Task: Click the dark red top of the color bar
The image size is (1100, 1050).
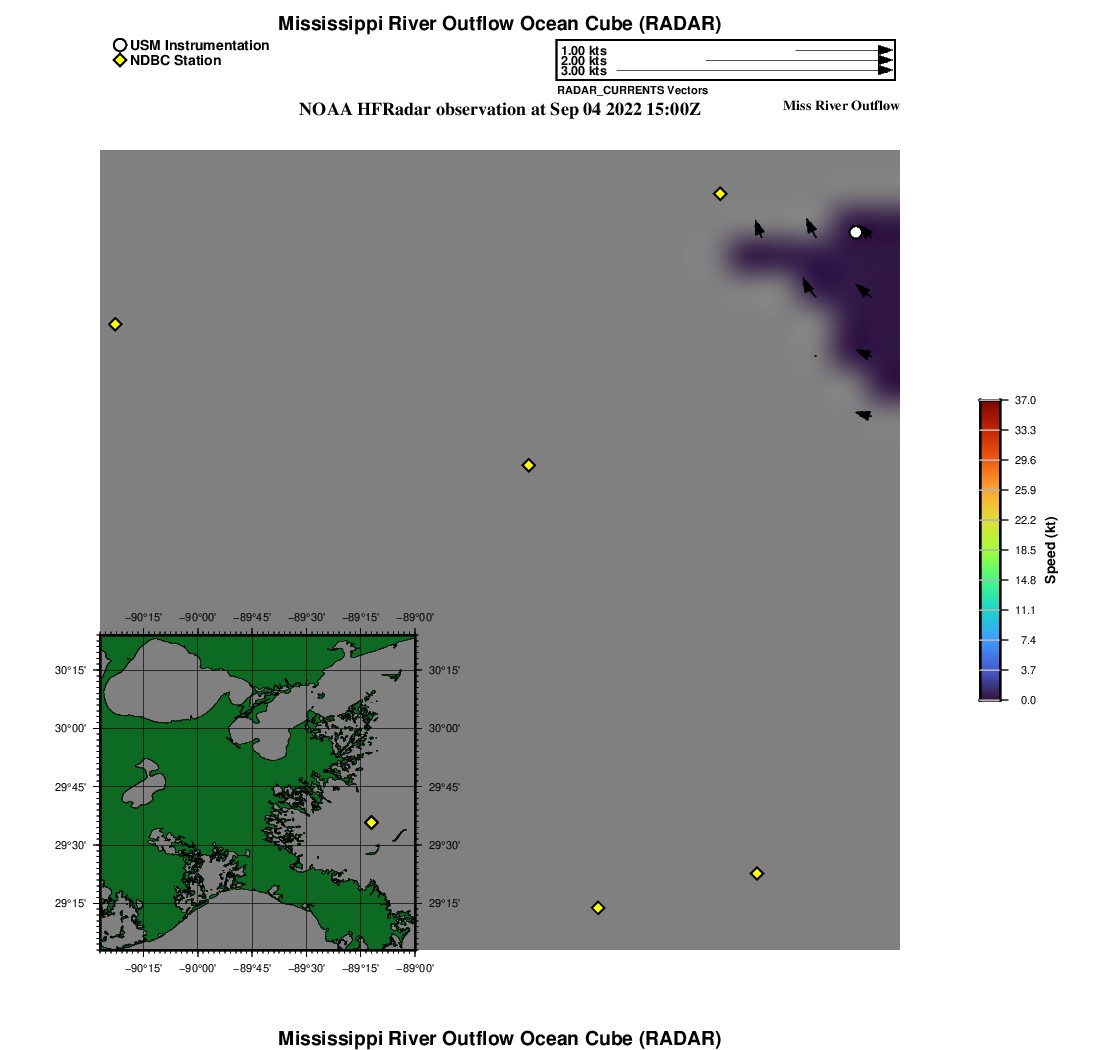Action: 990,406
